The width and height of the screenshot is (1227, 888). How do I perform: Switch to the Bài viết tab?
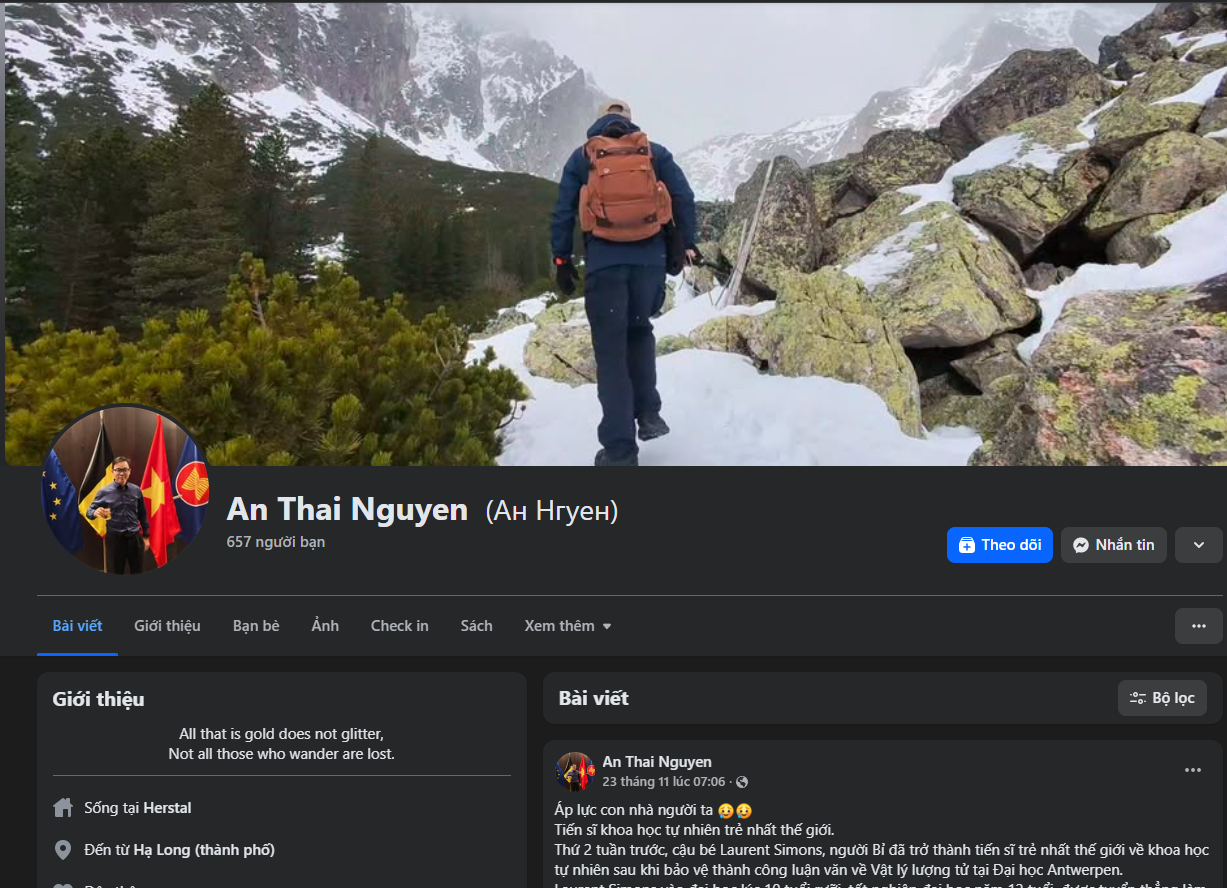pyautogui.click(x=77, y=626)
